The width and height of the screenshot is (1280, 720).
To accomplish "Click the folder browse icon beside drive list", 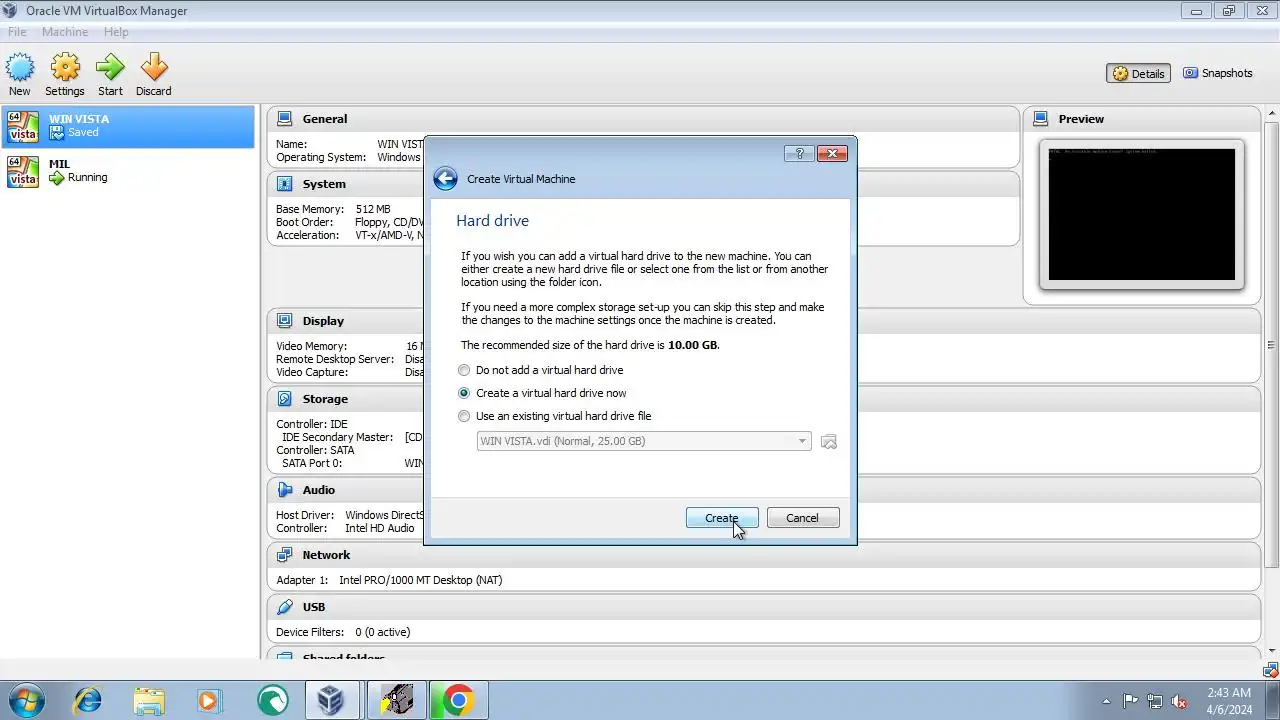I will (x=828, y=442).
